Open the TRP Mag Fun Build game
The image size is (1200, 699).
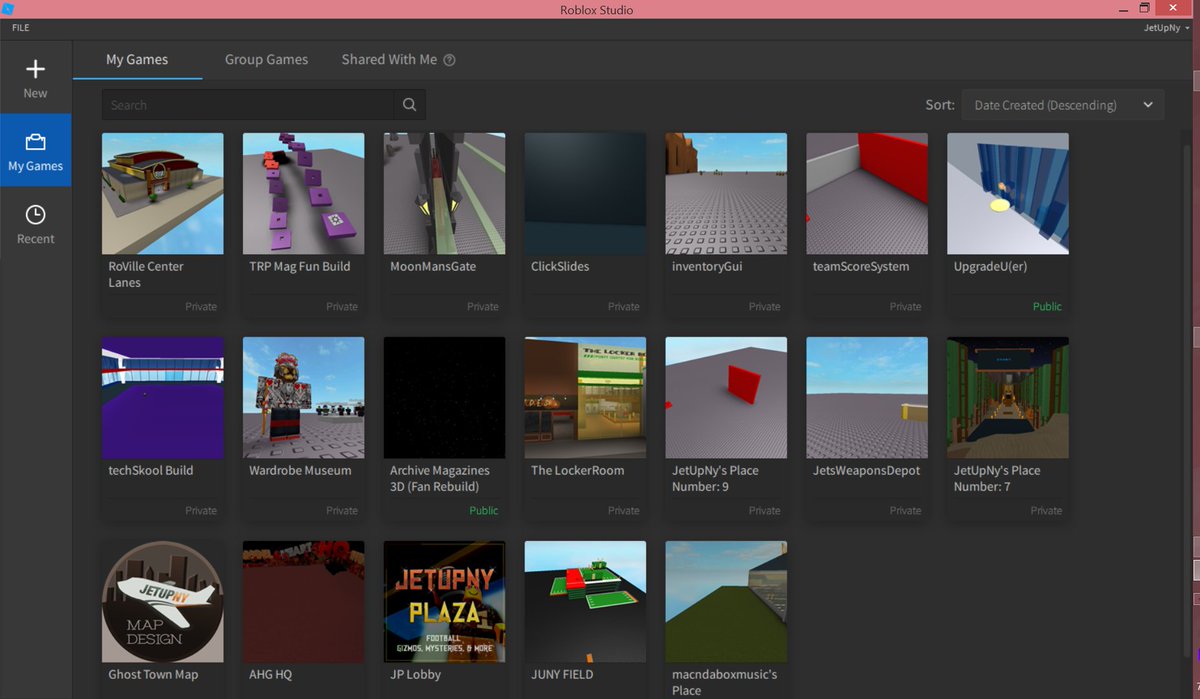[303, 193]
